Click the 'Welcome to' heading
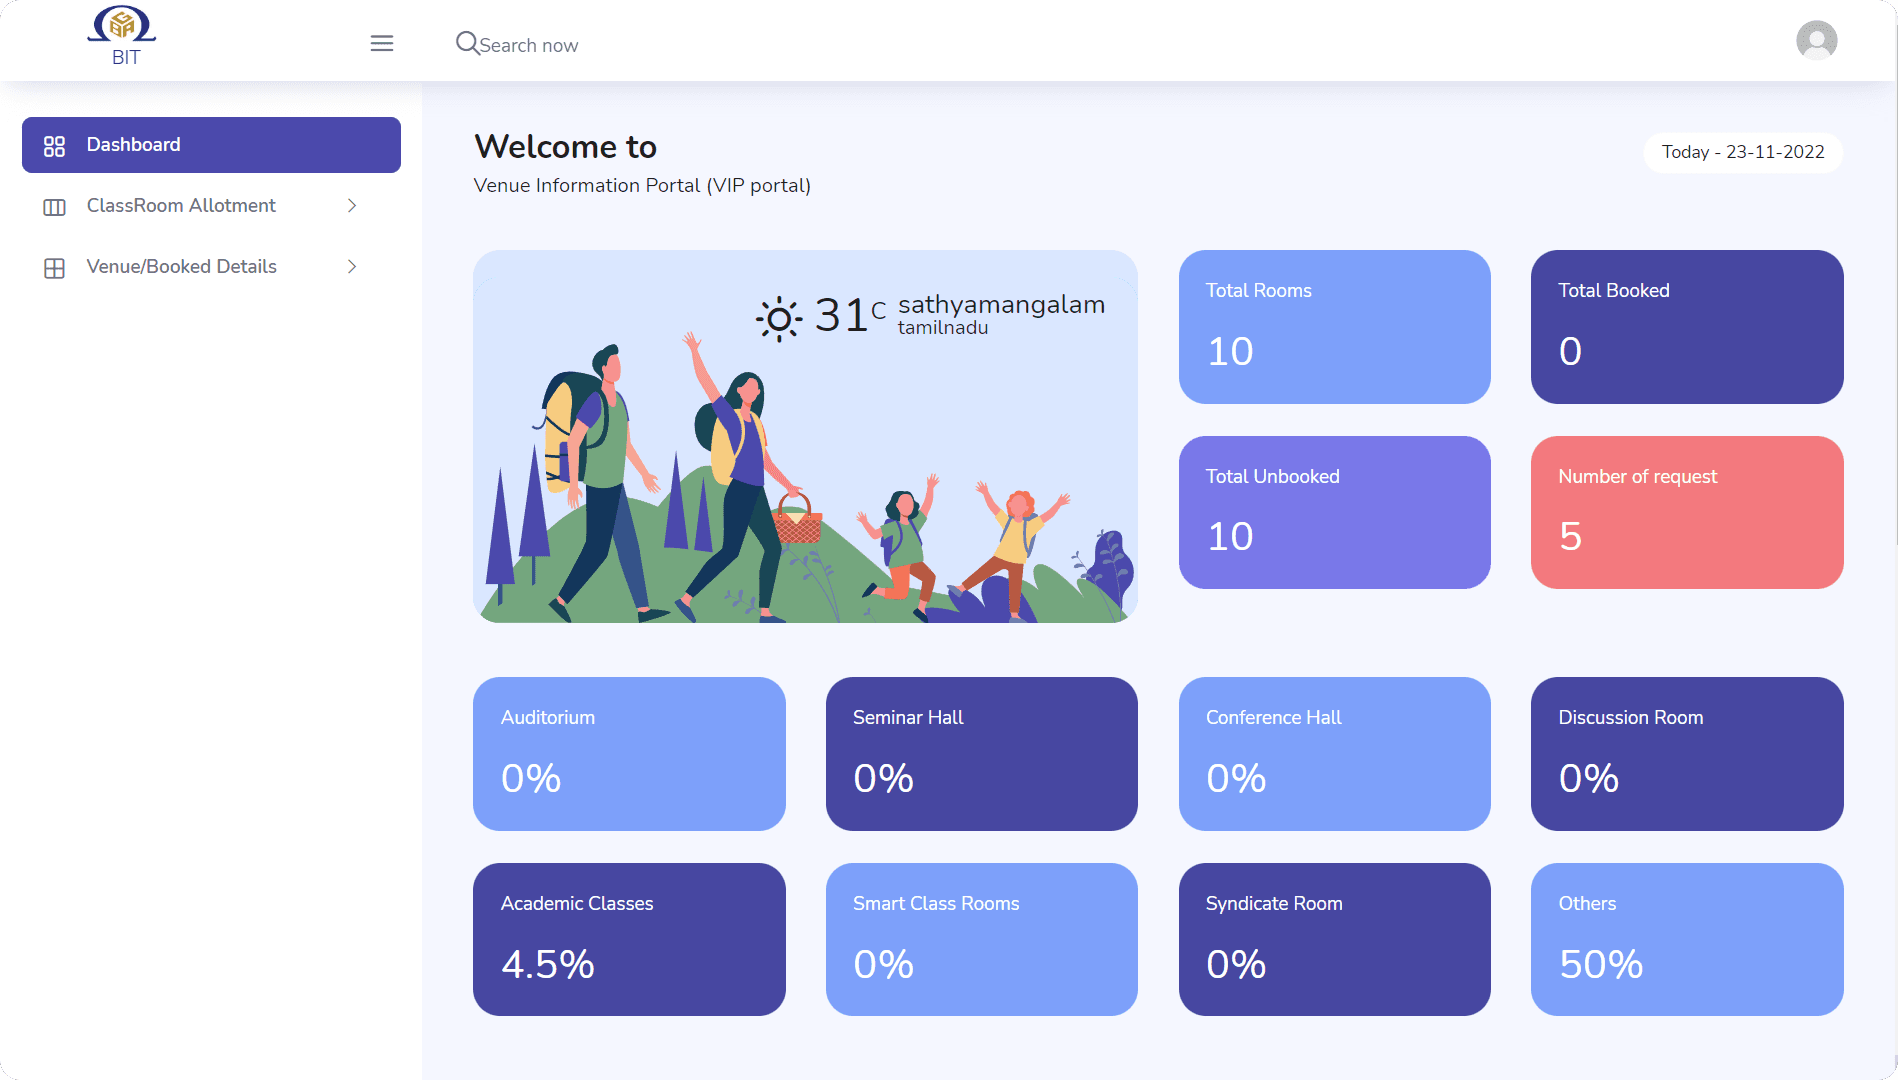 tap(565, 147)
